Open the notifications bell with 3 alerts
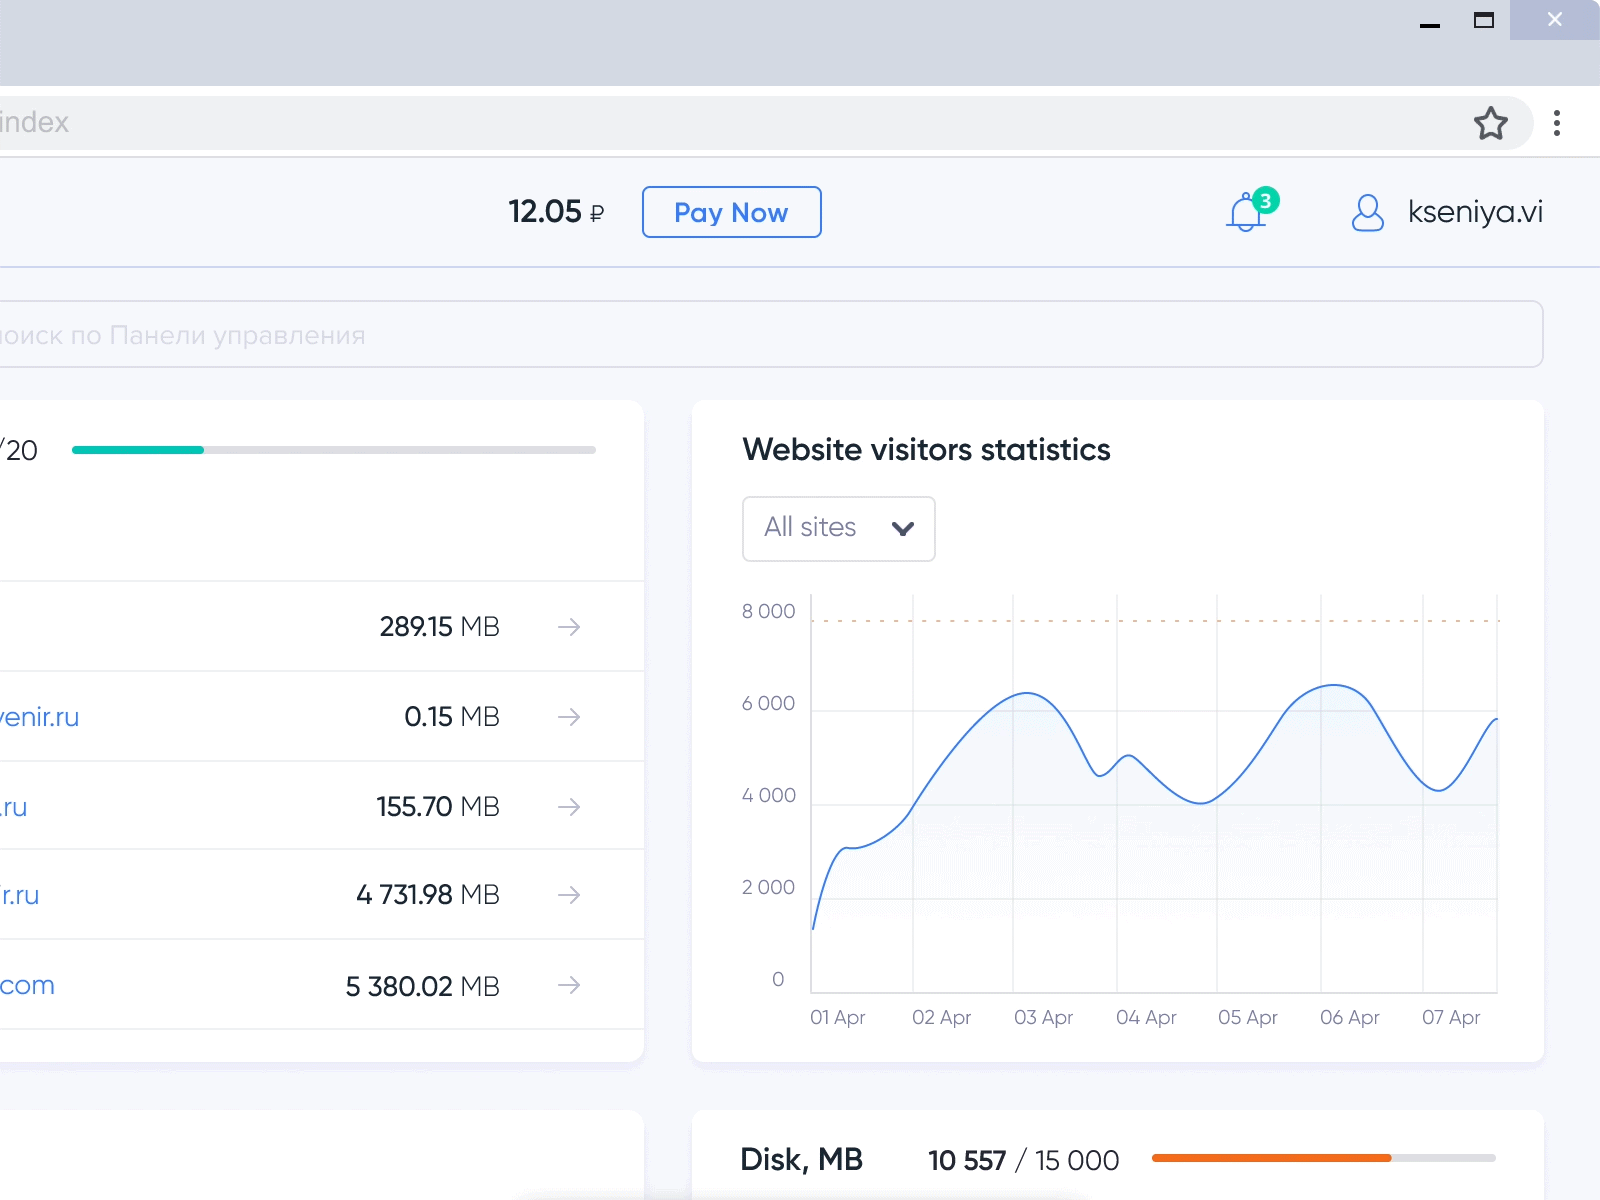This screenshot has height=1200, width=1600. tap(1246, 212)
